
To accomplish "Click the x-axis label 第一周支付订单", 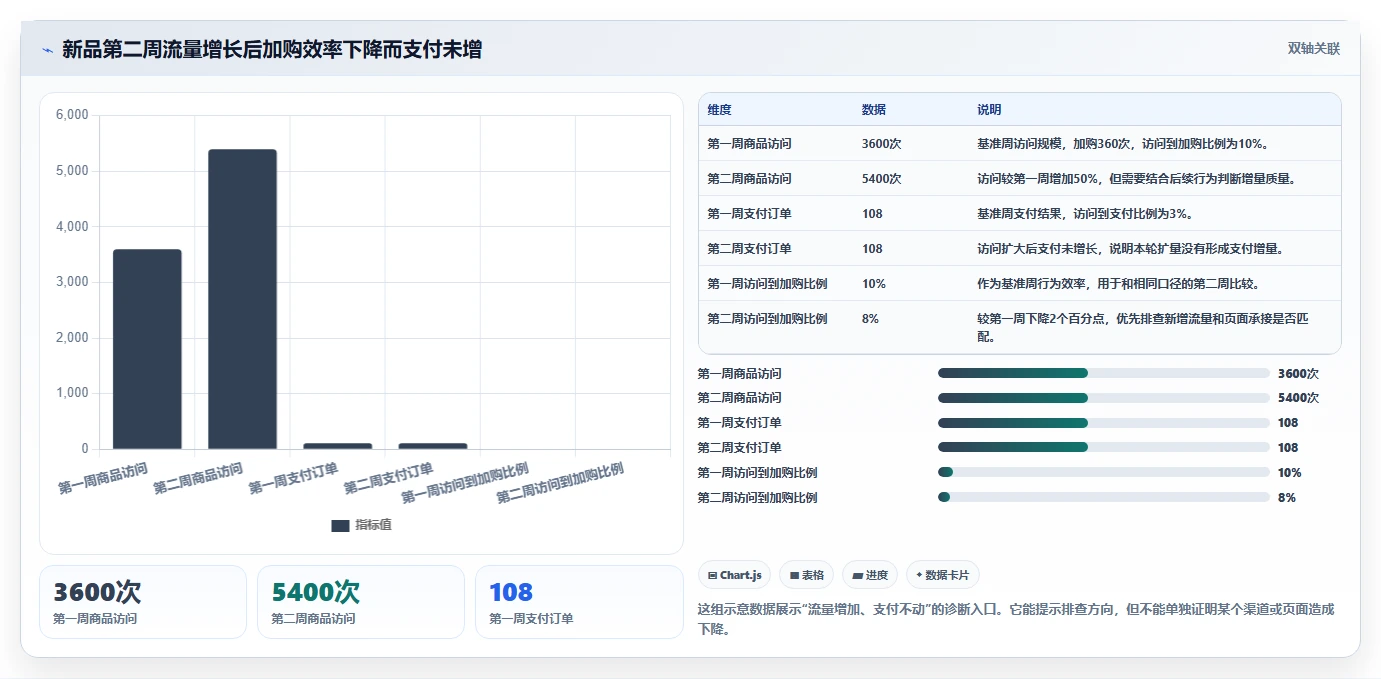I will pos(293,478).
